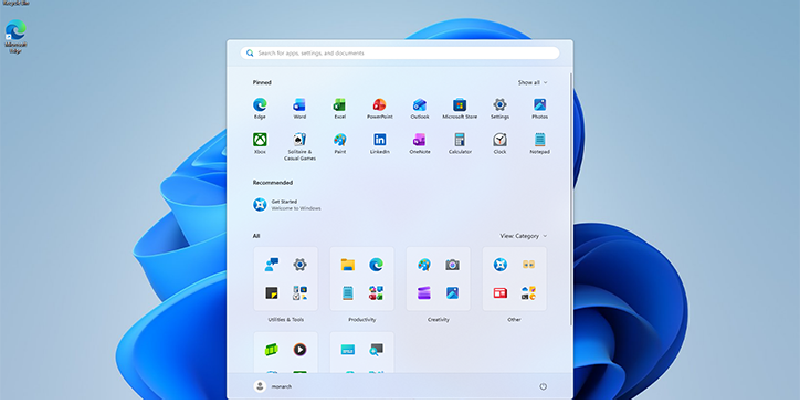Open the monitor-with-magnifier icon in bottom group
This screenshot has width=800, height=400.
point(376,349)
